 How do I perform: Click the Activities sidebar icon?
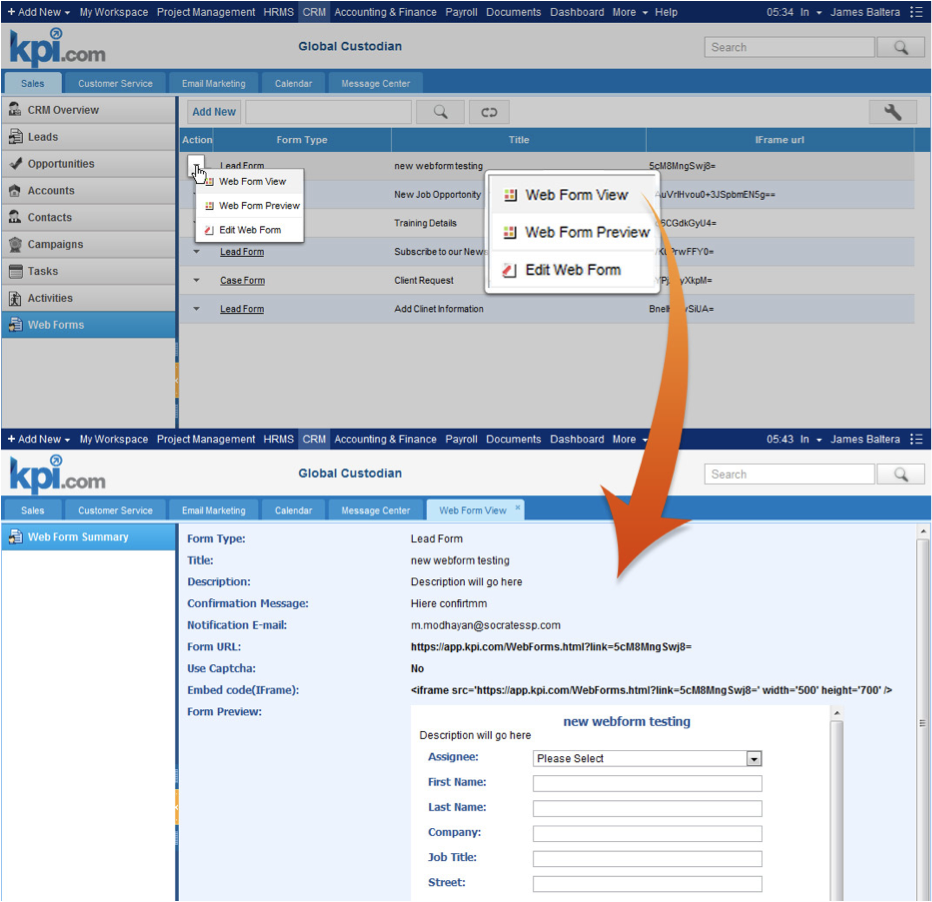click(x=15, y=298)
